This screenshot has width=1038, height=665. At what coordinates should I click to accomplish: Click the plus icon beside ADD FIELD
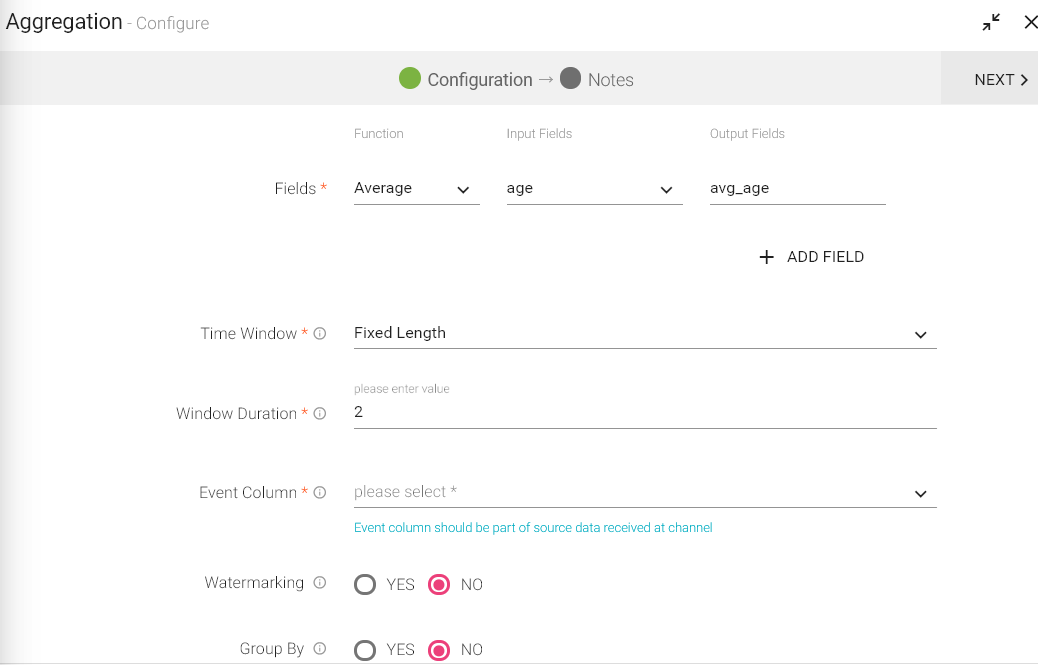coord(767,257)
